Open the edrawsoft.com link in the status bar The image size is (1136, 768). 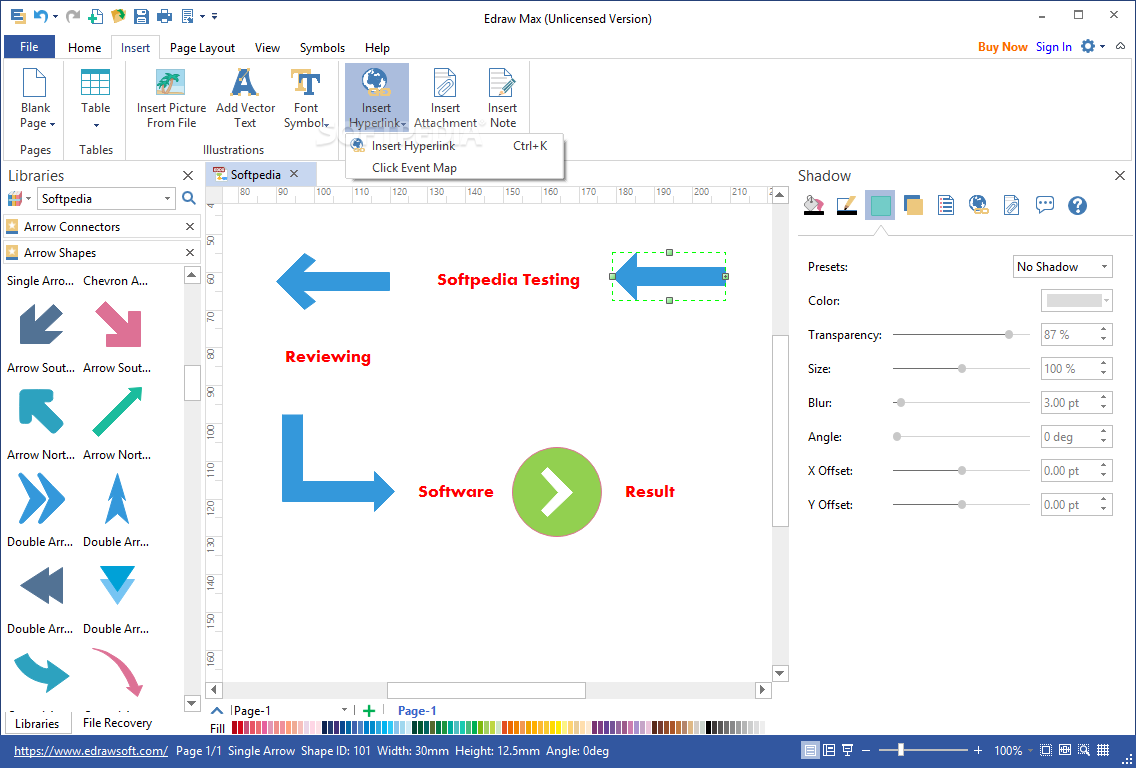point(91,751)
